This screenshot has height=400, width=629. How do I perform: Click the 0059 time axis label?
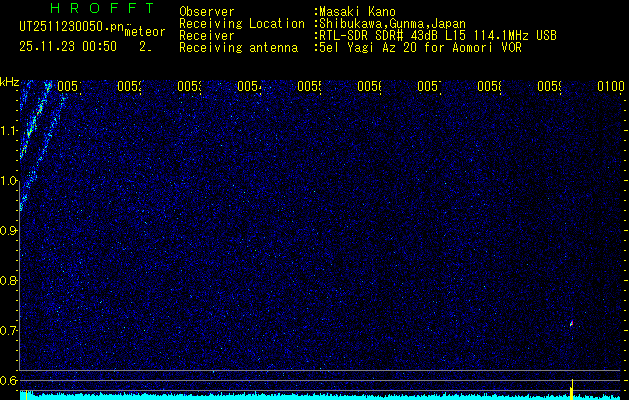[x=549, y=86]
